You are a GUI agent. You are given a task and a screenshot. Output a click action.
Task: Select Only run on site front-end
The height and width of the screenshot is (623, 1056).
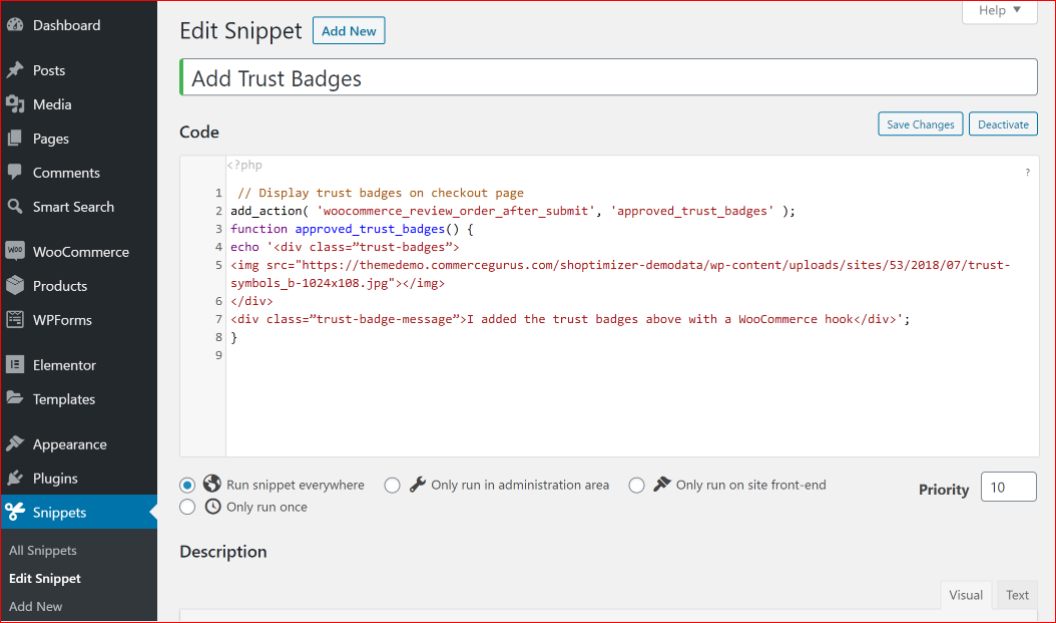pyautogui.click(x=637, y=485)
